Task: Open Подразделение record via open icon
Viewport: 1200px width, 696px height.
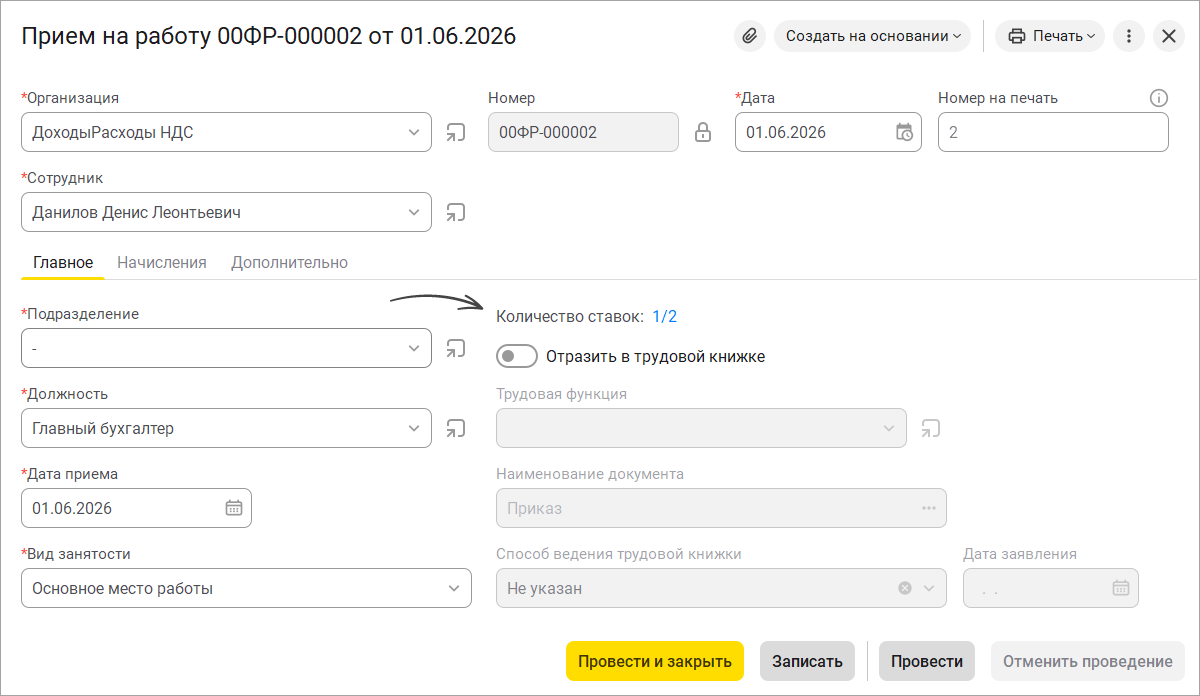Action: pos(456,348)
